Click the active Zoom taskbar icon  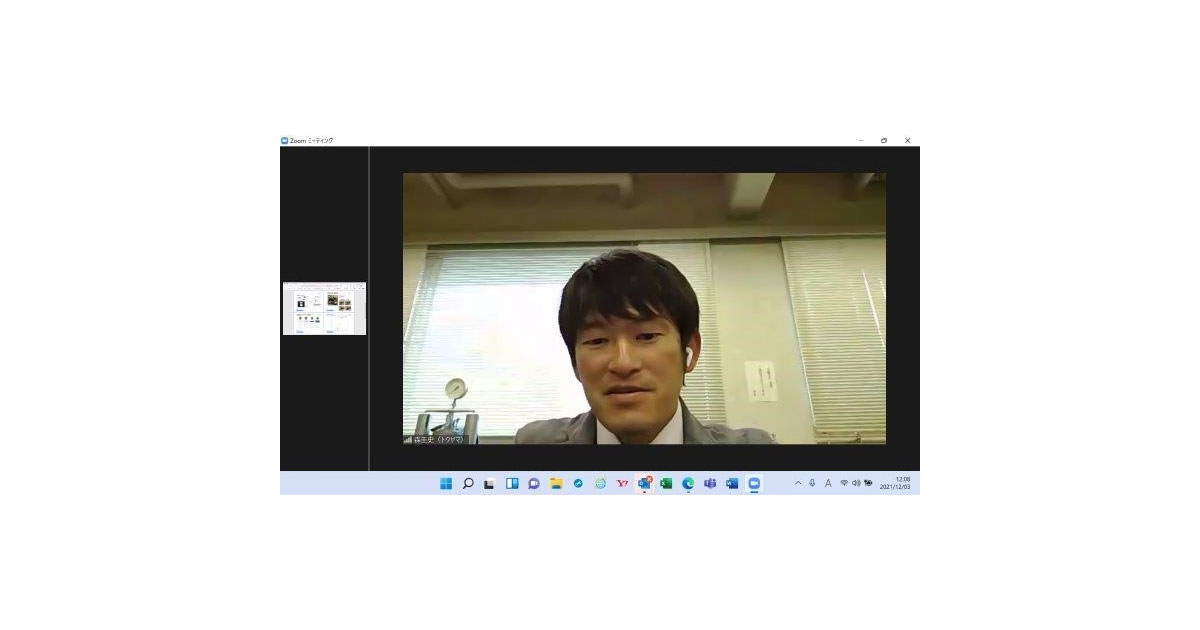[x=754, y=484]
